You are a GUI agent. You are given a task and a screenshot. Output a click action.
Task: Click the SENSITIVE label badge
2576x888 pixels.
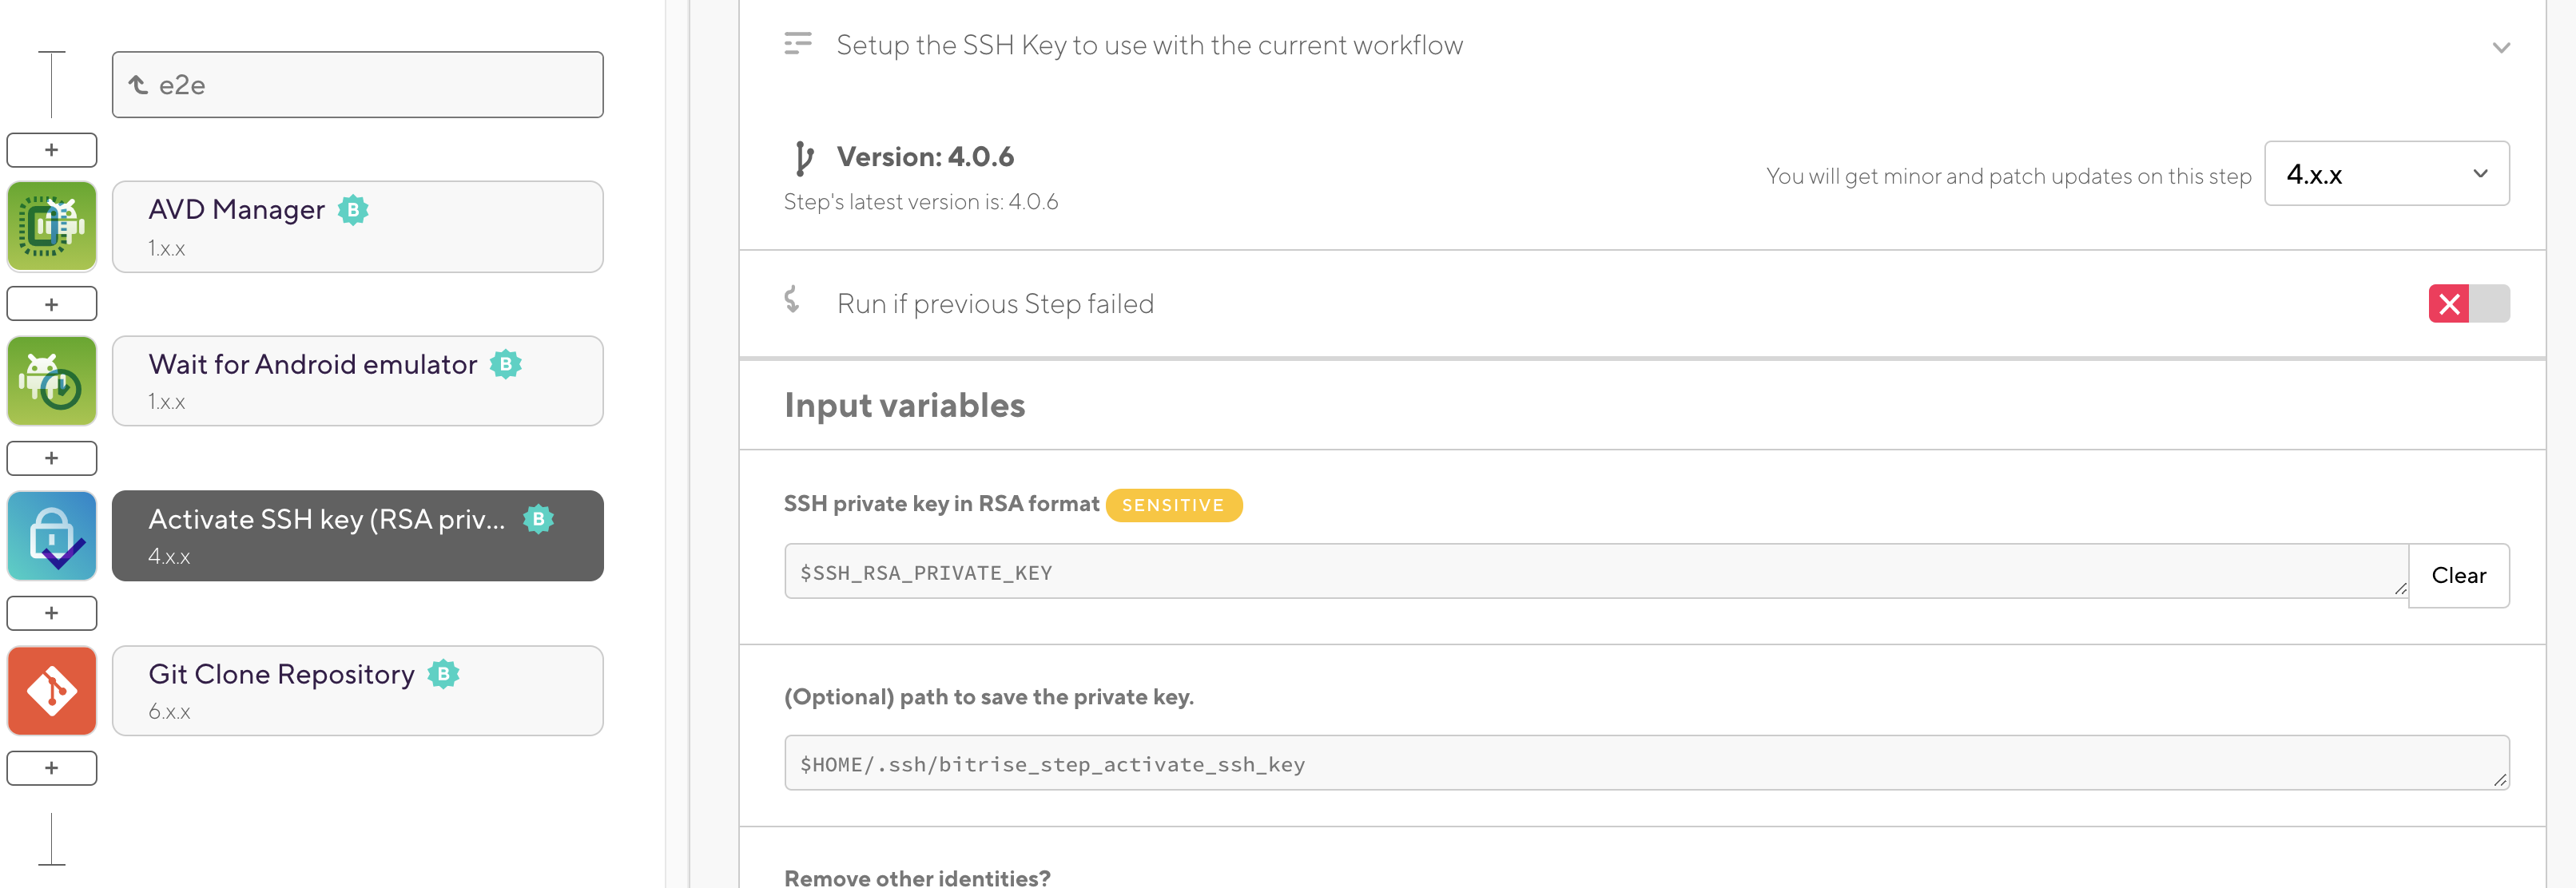coord(1172,505)
